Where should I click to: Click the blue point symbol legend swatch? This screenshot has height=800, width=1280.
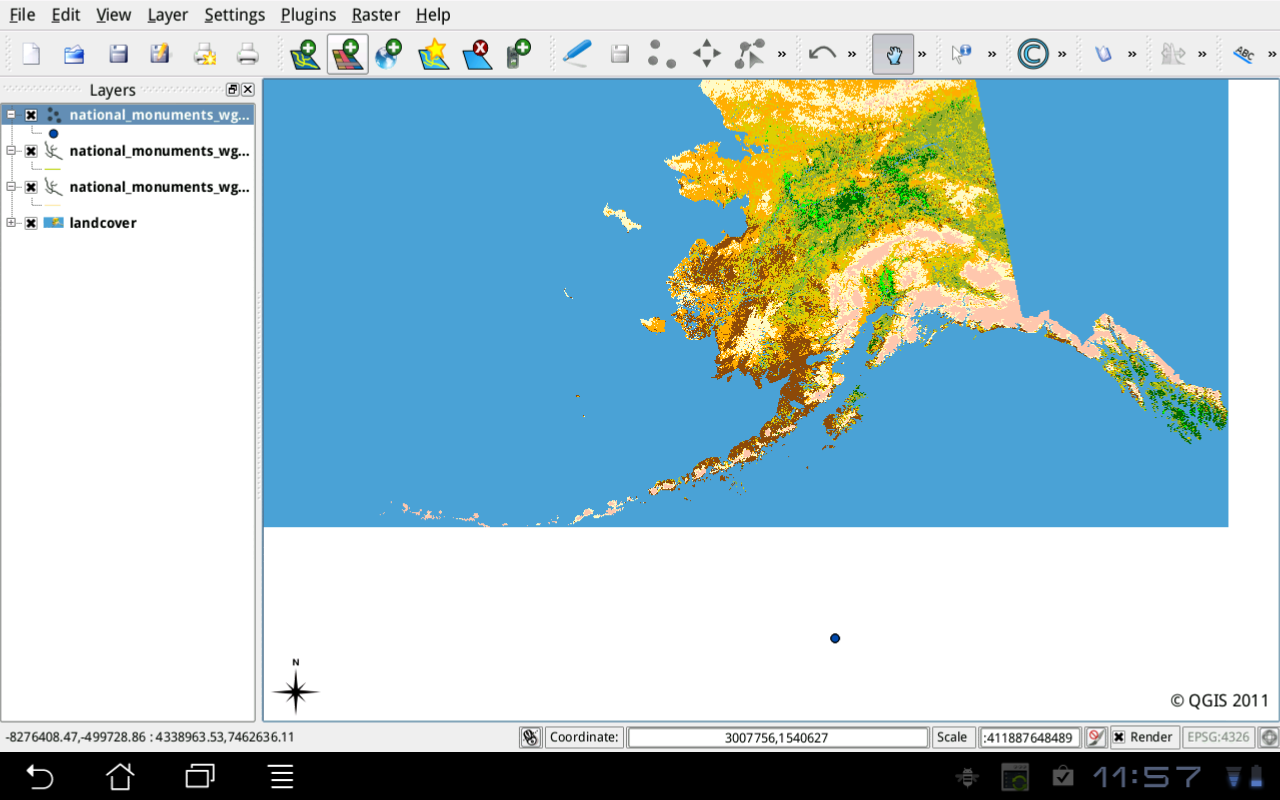[x=53, y=133]
